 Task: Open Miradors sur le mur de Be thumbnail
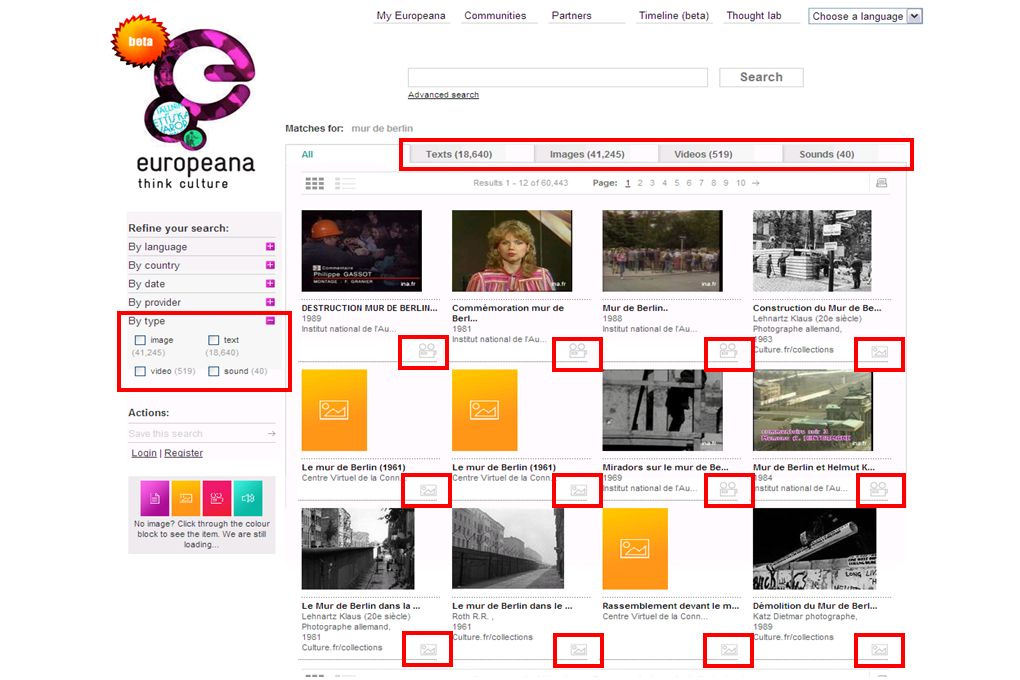(662, 410)
